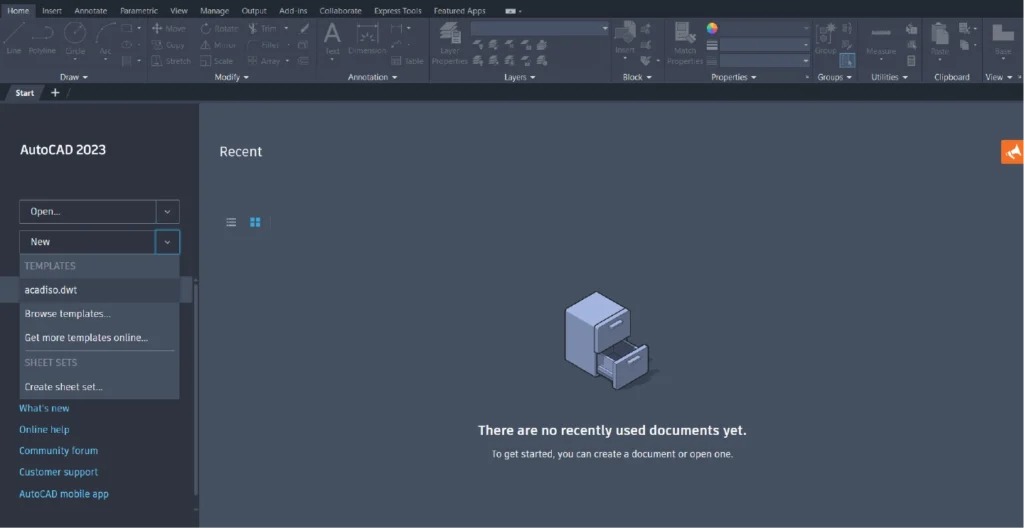Viewport: 1024px width, 528px height.
Task: Click the Array tool
Action: click(264, 61)
